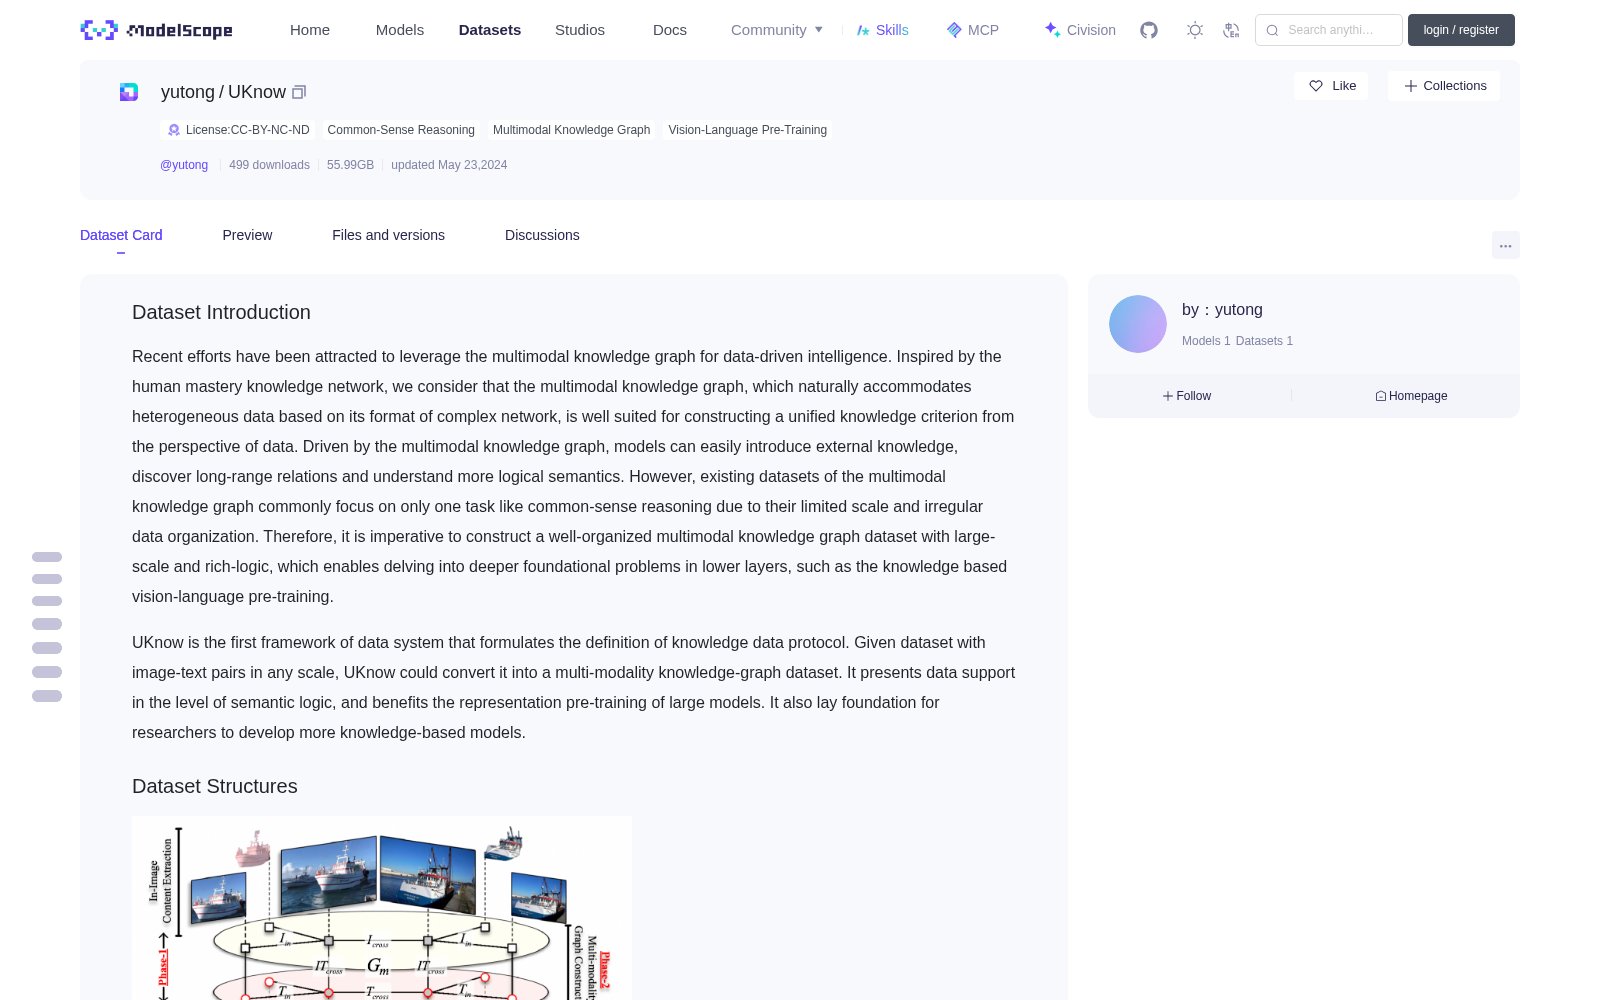Click the '499 downloads' text
The image size is (1600, 1000).
269,165
